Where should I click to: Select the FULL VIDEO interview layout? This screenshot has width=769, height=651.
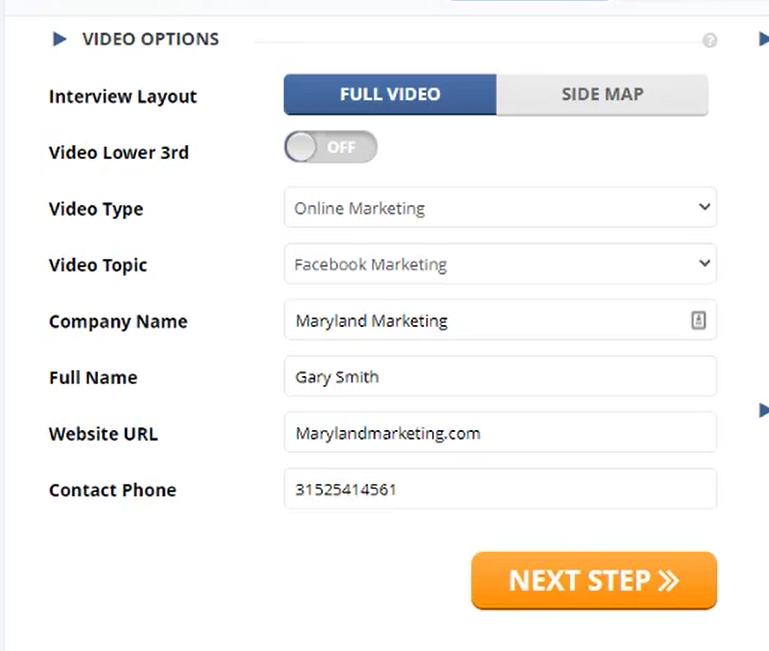click(x=390, y=95)
